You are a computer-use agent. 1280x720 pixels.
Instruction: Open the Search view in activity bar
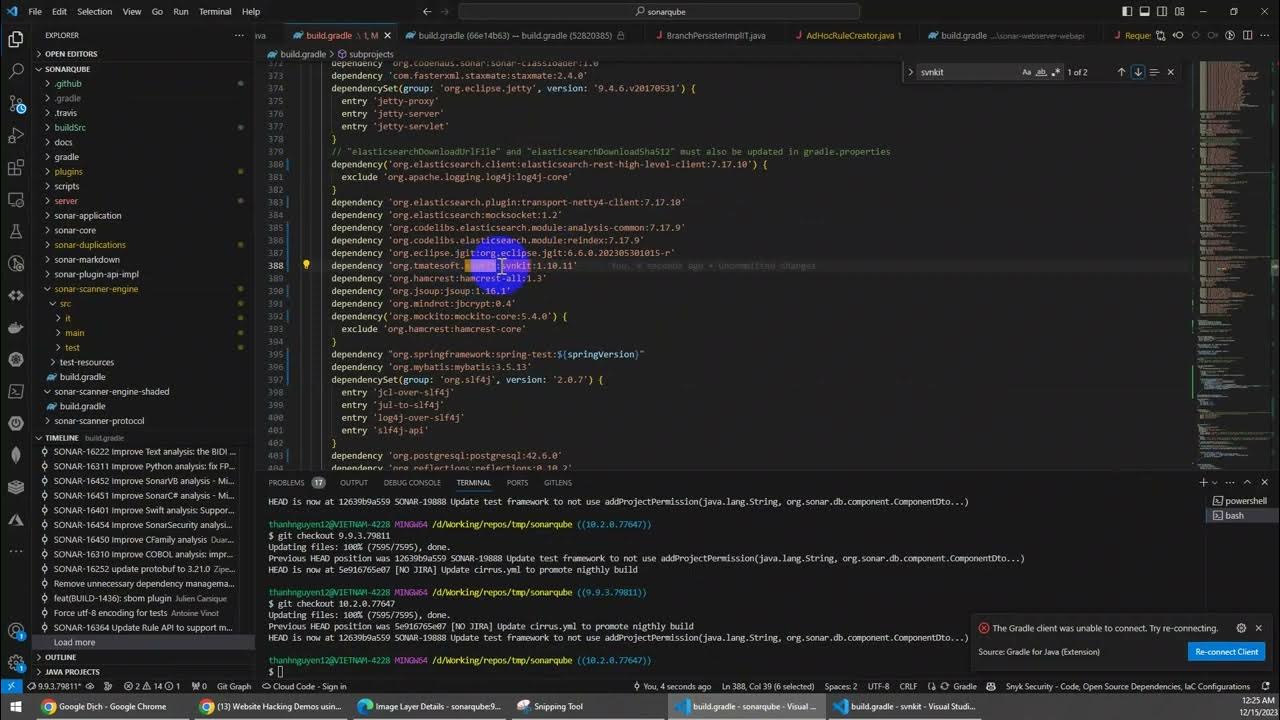16,72
